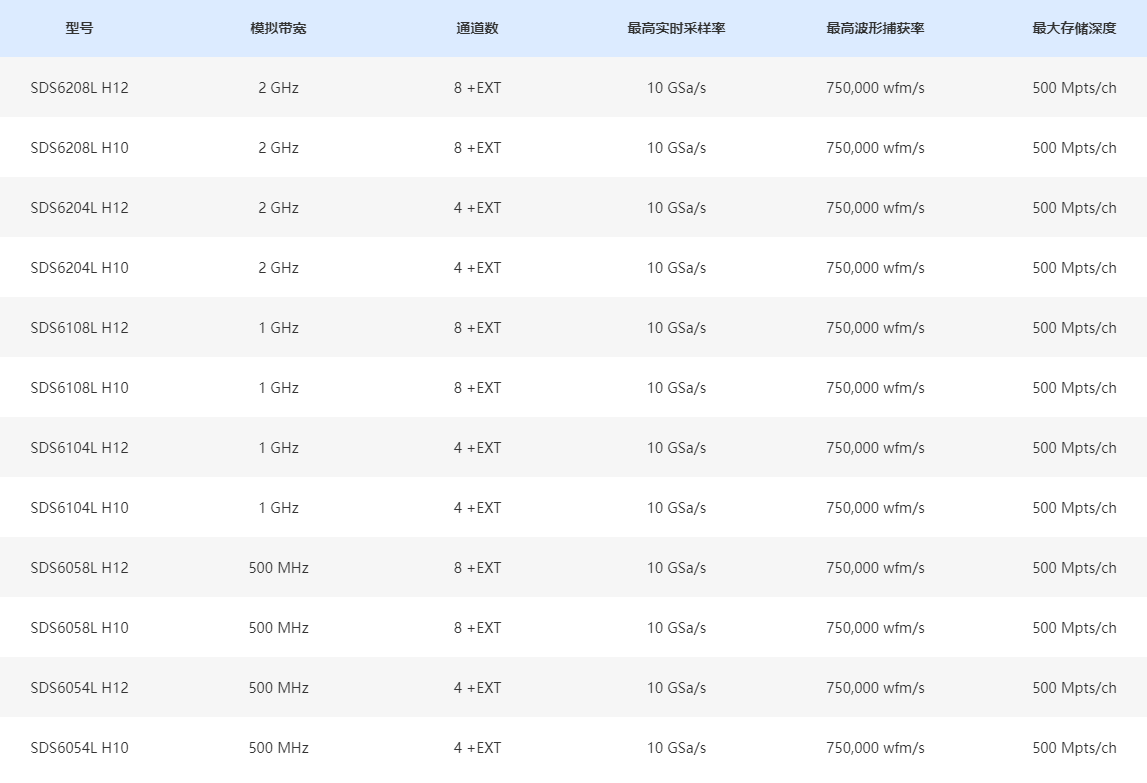Click the 模拟带宽 column header
The image size is (1147, 783).
pyautogui.click(x=278, y=29)
